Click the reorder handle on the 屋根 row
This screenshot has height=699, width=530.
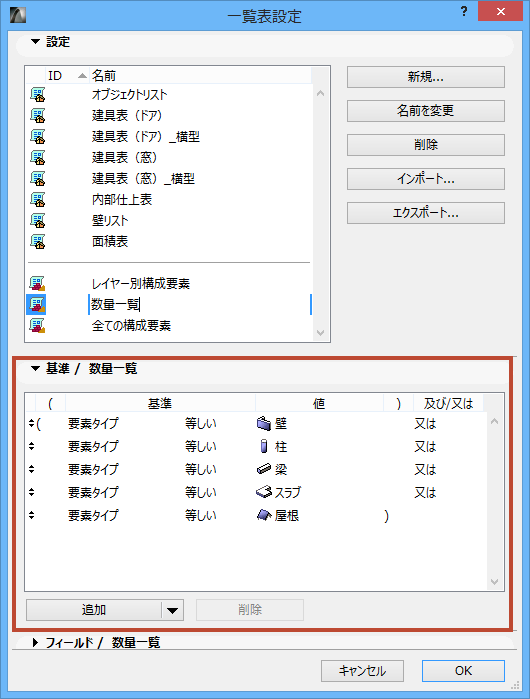pos(31,515)
